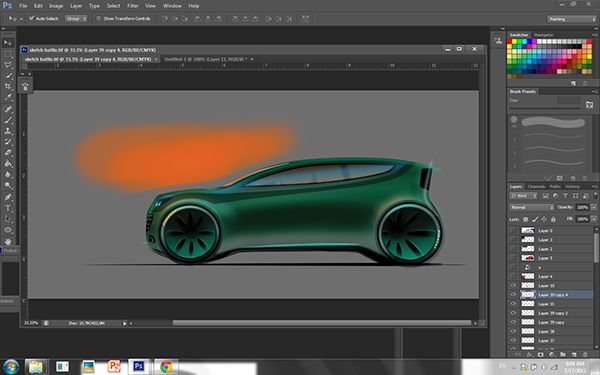Add a layer mask from Layers panel
This screenshot has width=600, height=375.
(x=541, y=355)
